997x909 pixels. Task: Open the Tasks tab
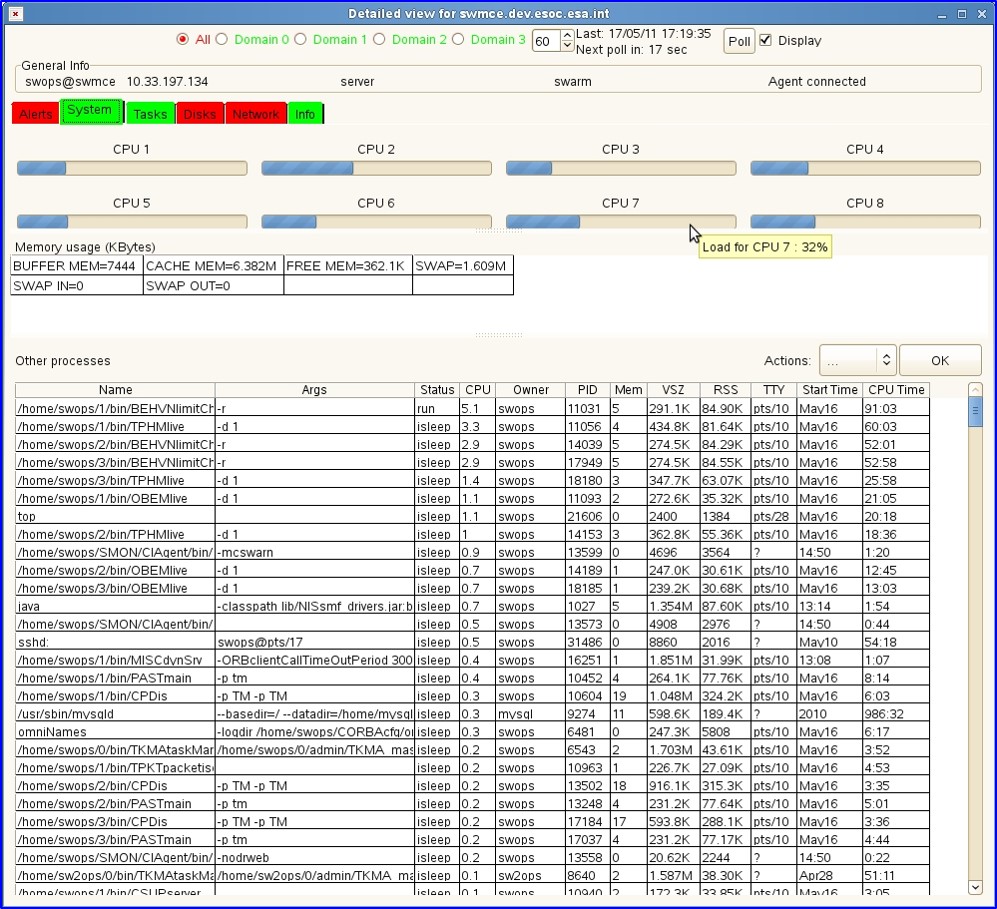pyautogui.click(x=150, y=114)
